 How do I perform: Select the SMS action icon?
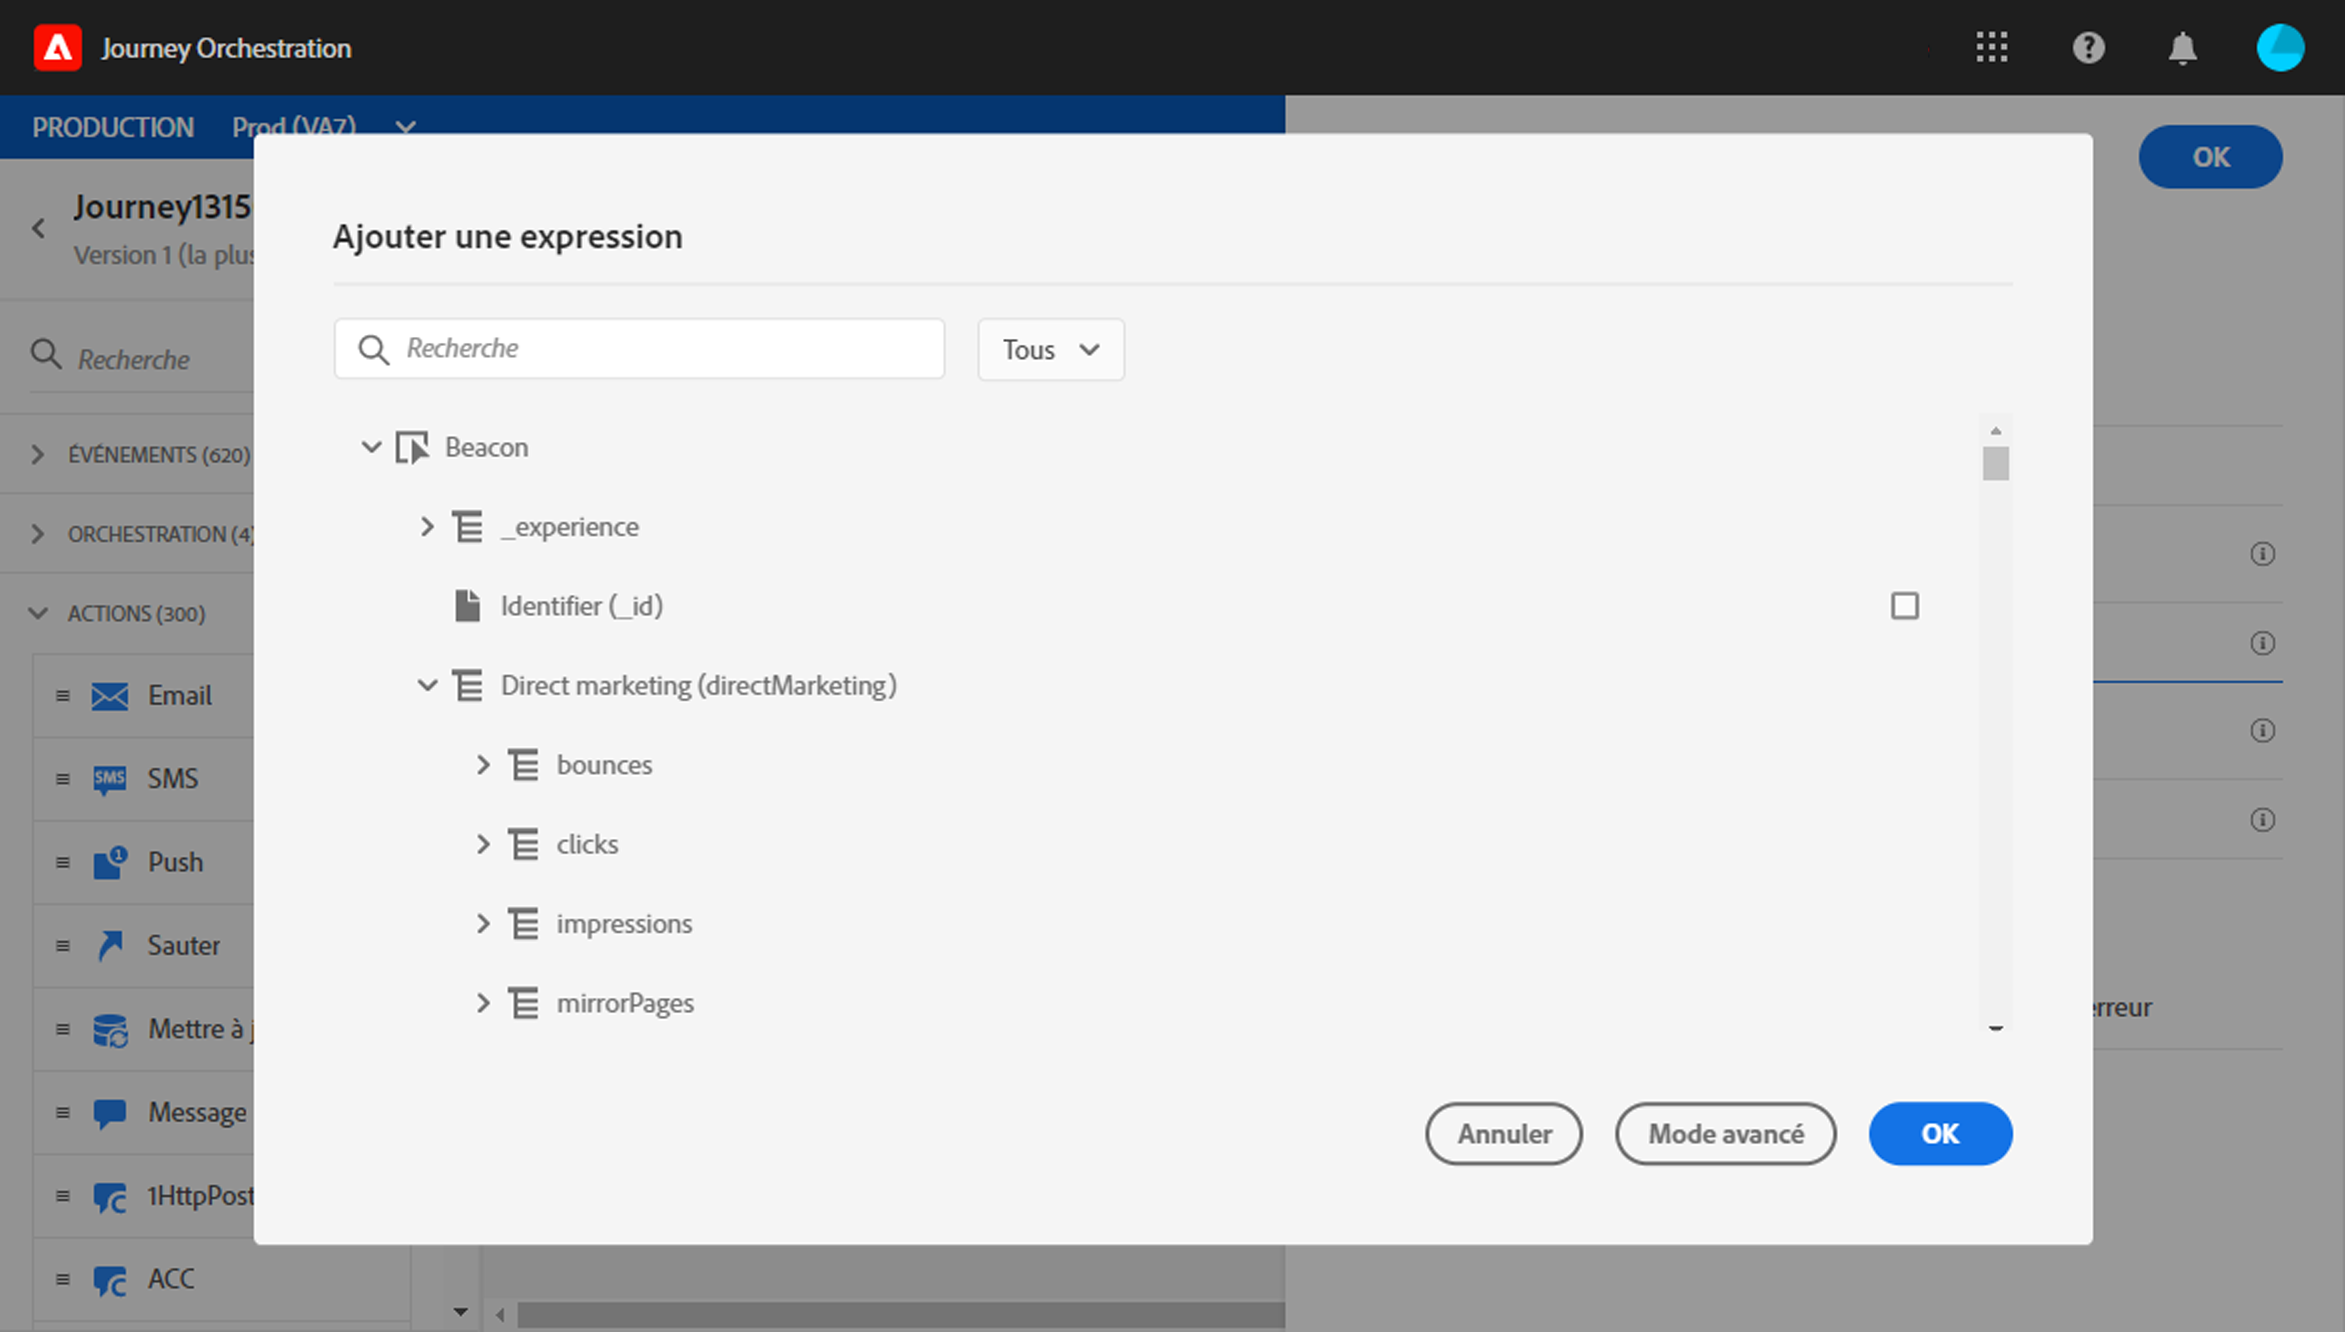click(110, 779)
